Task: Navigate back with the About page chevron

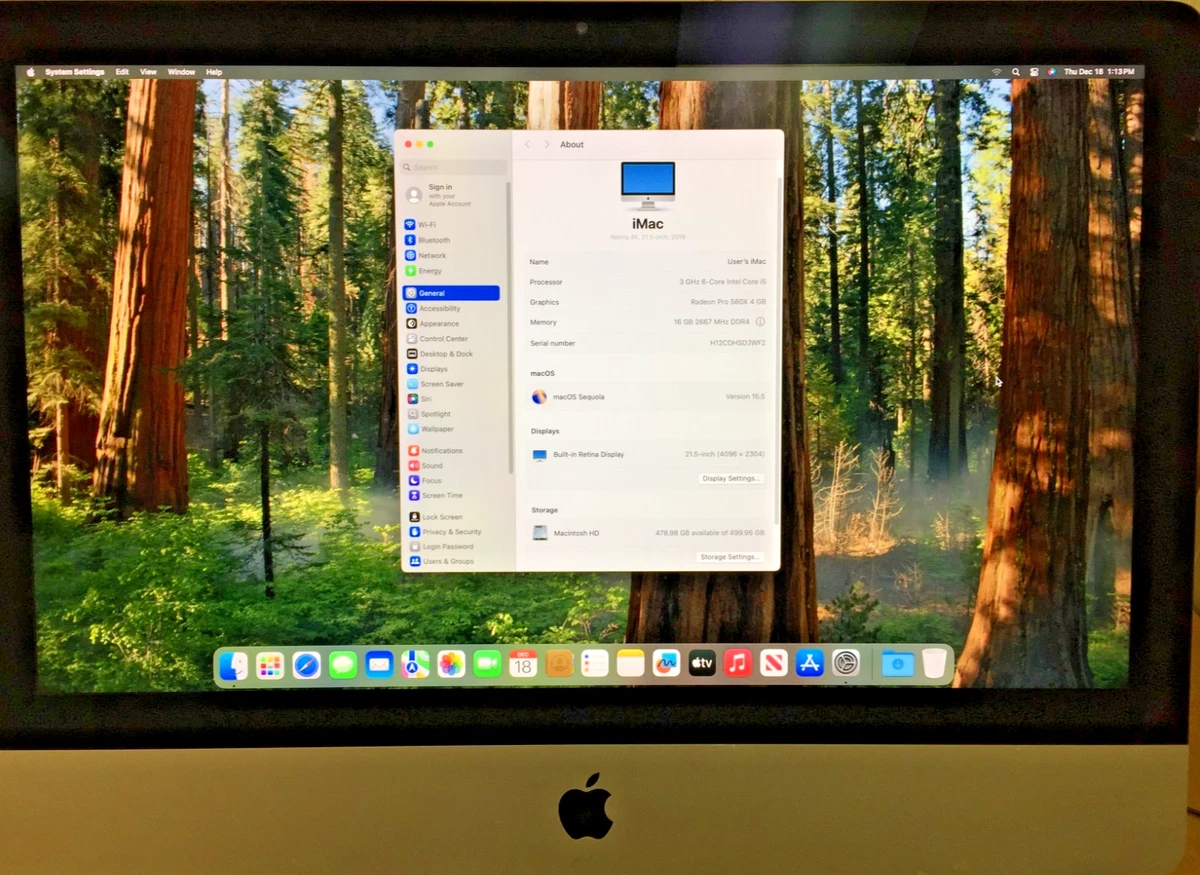Action: 527,144
